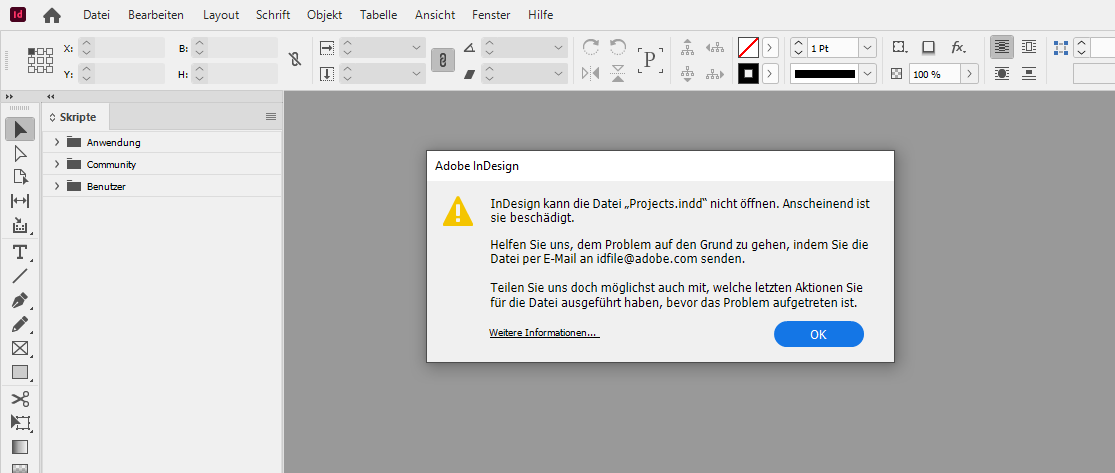This screenshot has width=1115, height=473.
Task: Open the stroke weight 1 Pt dropdown
Action: pos(866,48)
